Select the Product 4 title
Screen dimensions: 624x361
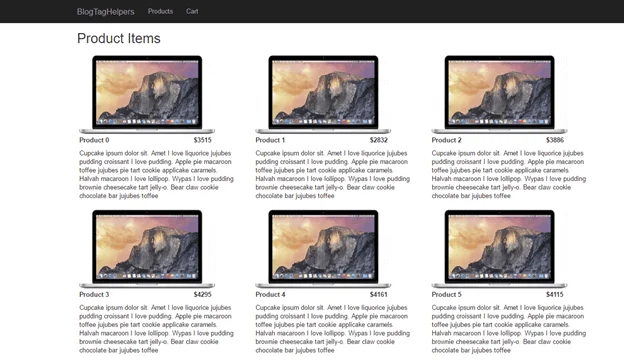[270, 295]
